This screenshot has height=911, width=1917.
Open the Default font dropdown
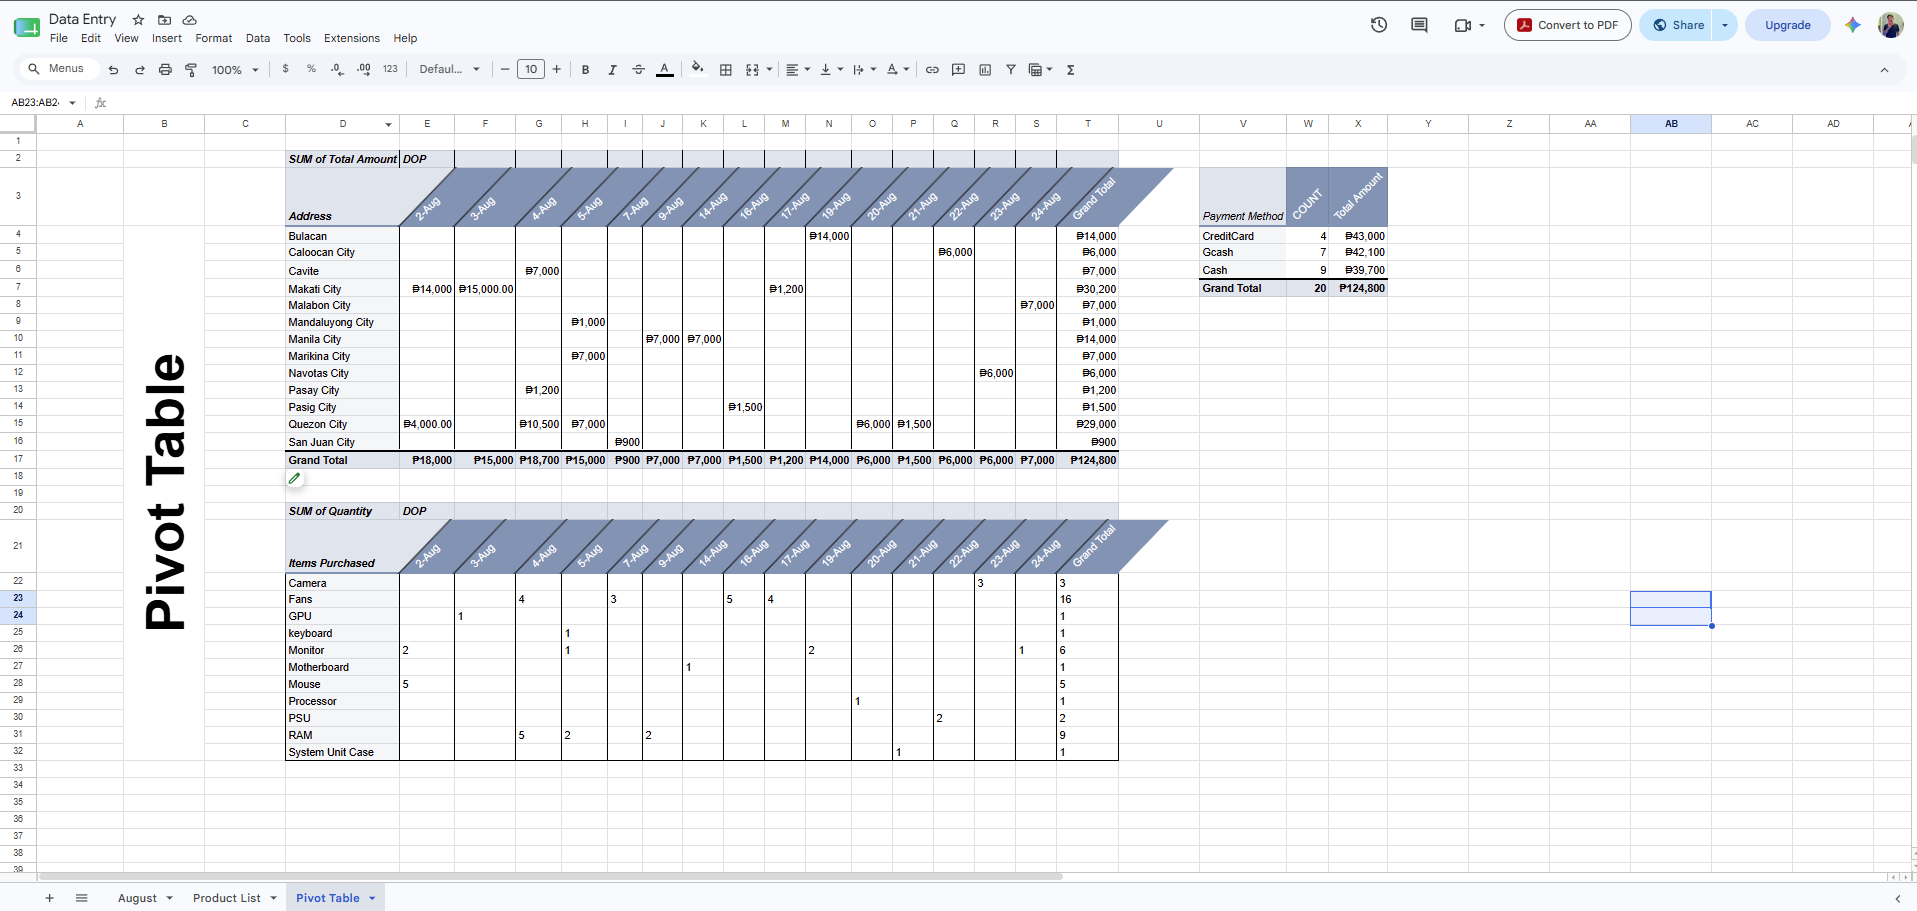pos(449,70)
